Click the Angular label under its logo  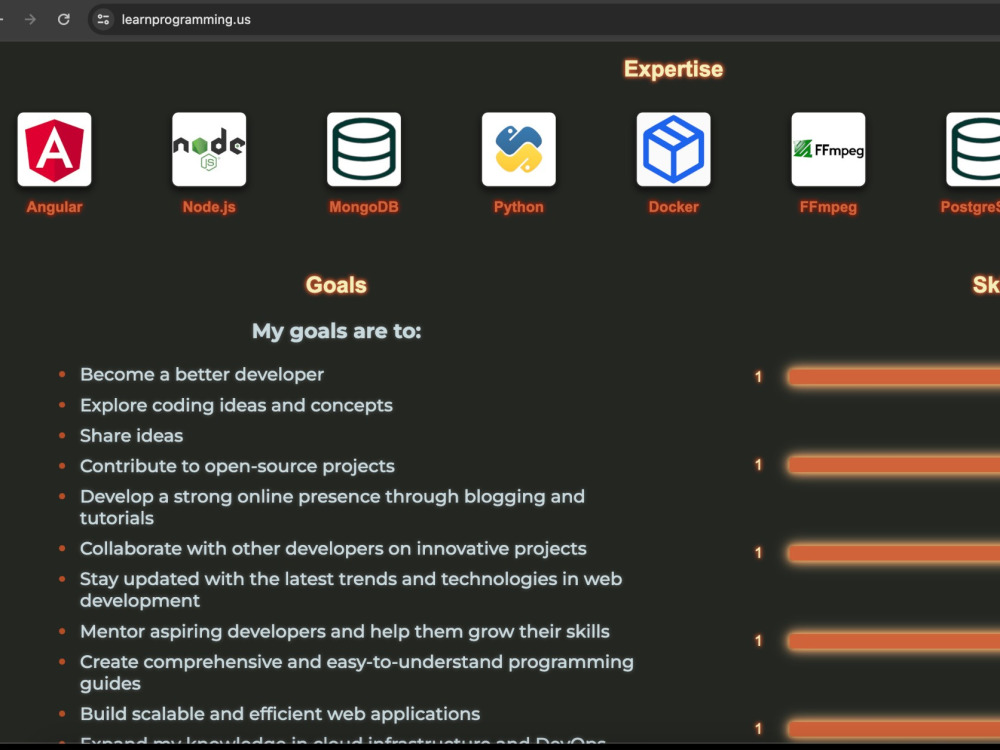click(x=54, y=207)
